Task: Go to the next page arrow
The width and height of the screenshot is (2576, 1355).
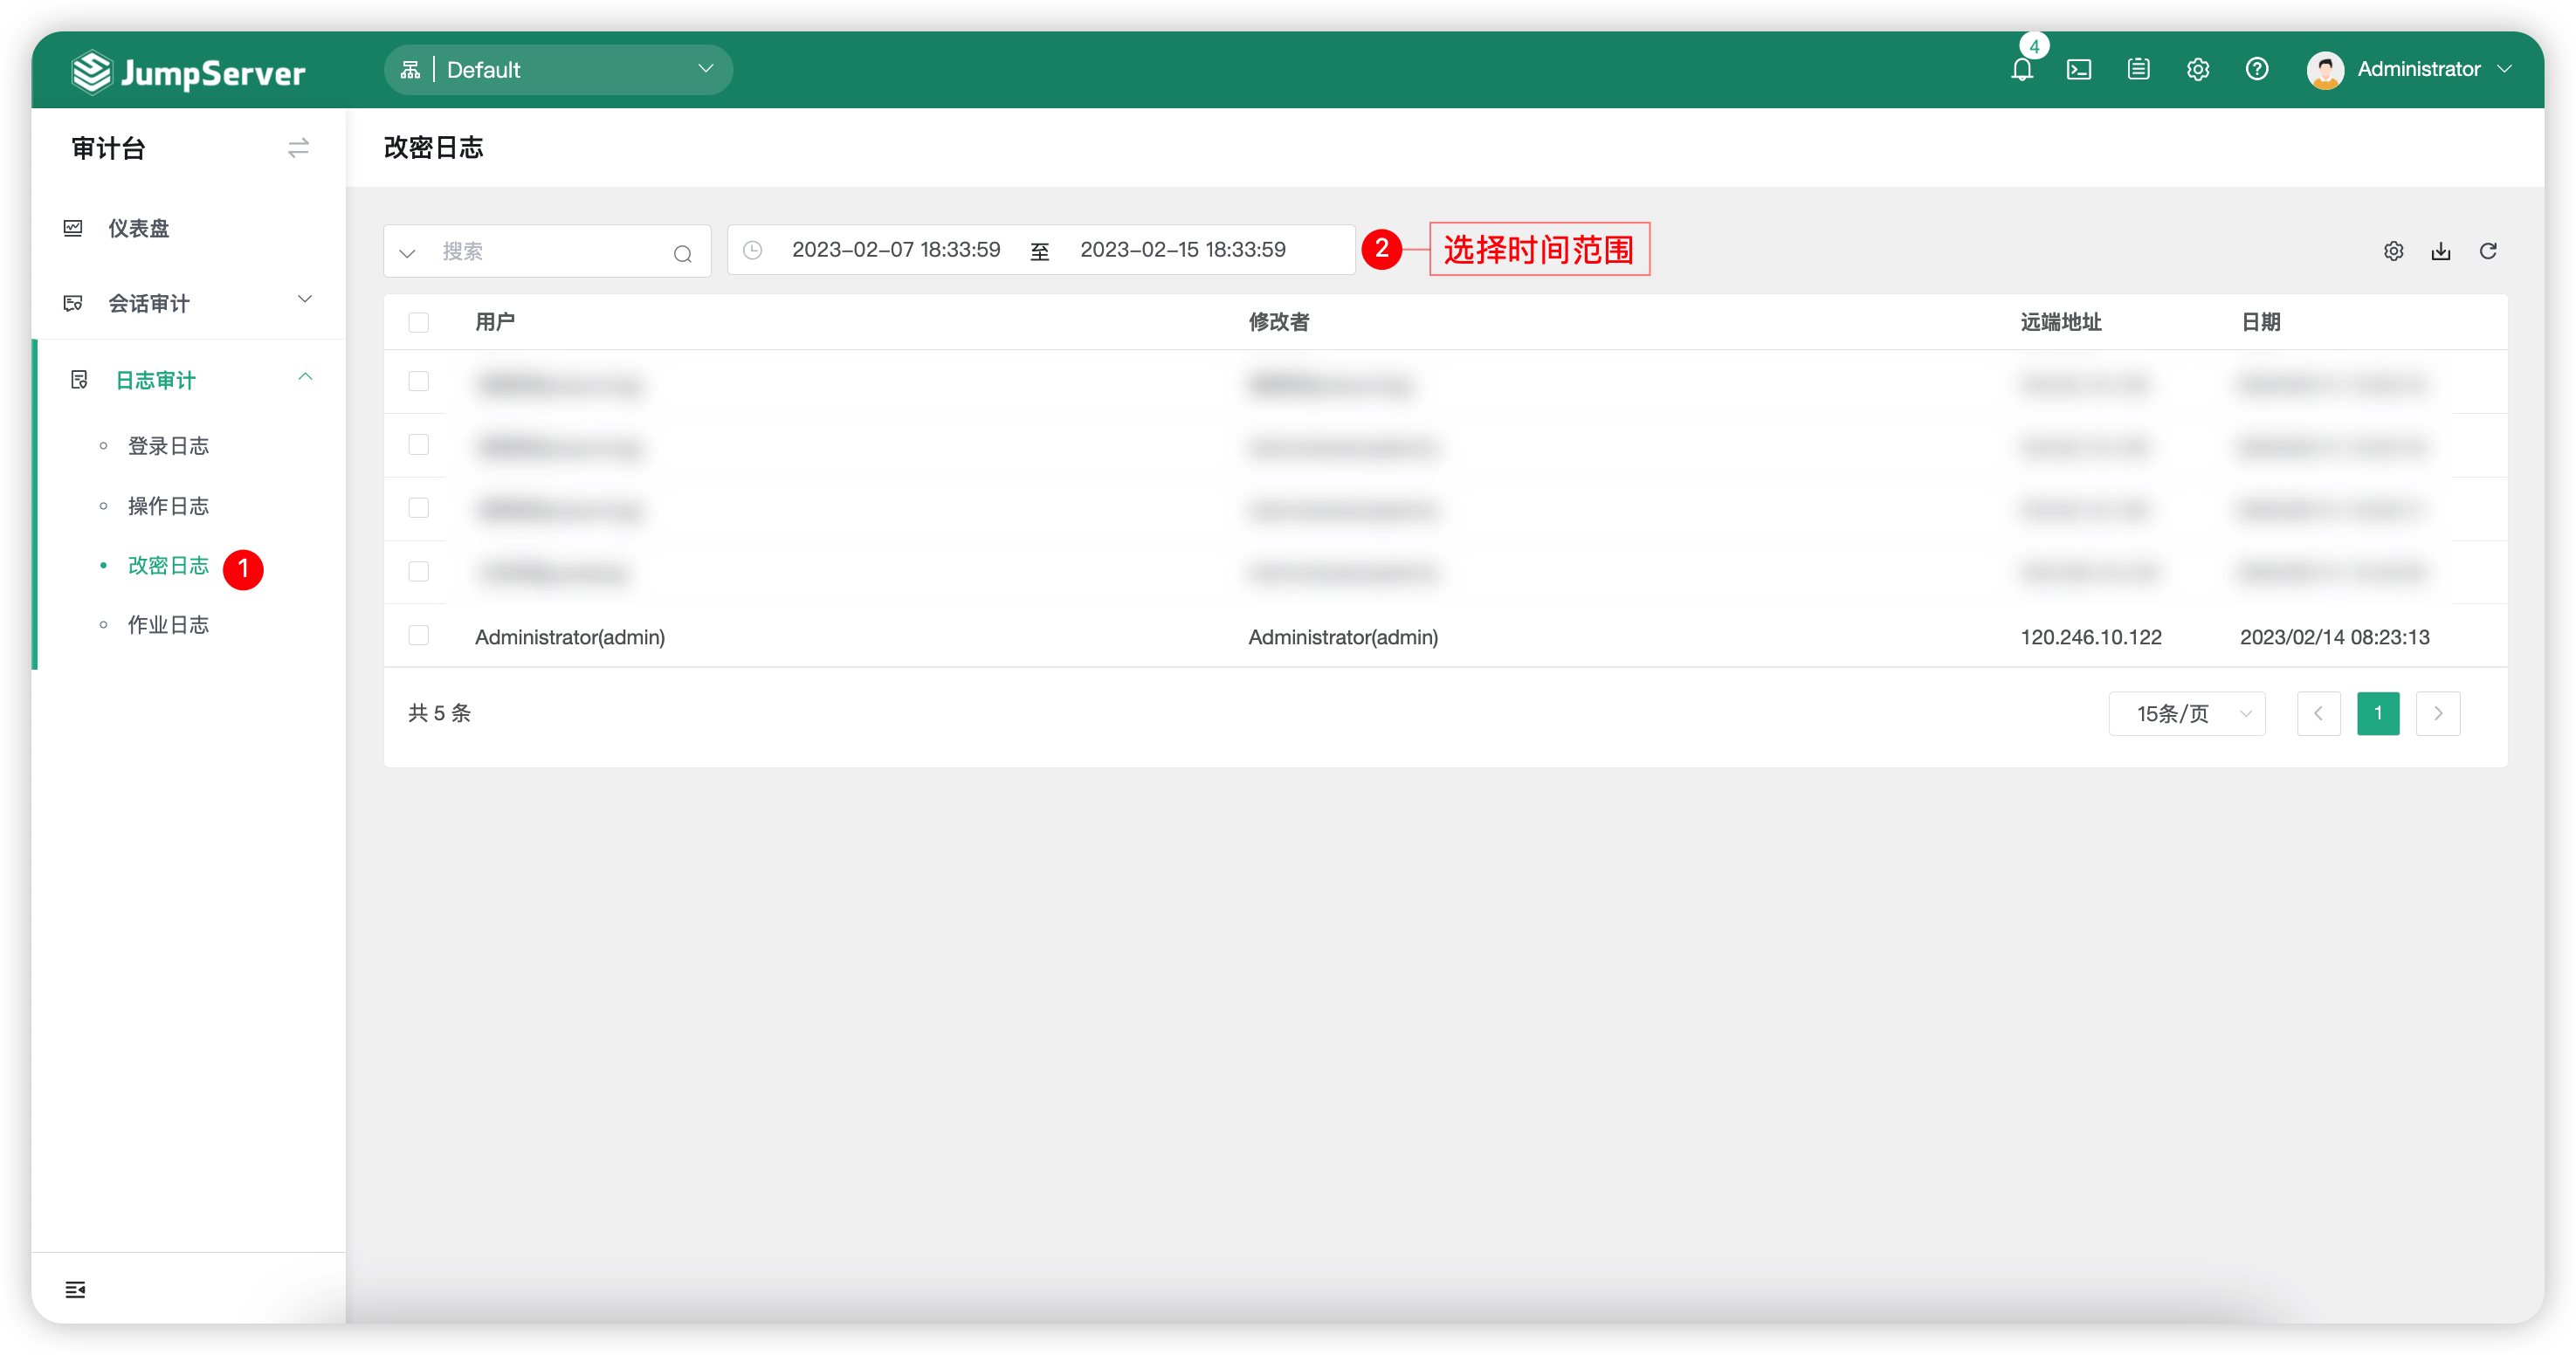Action: 2438,713
